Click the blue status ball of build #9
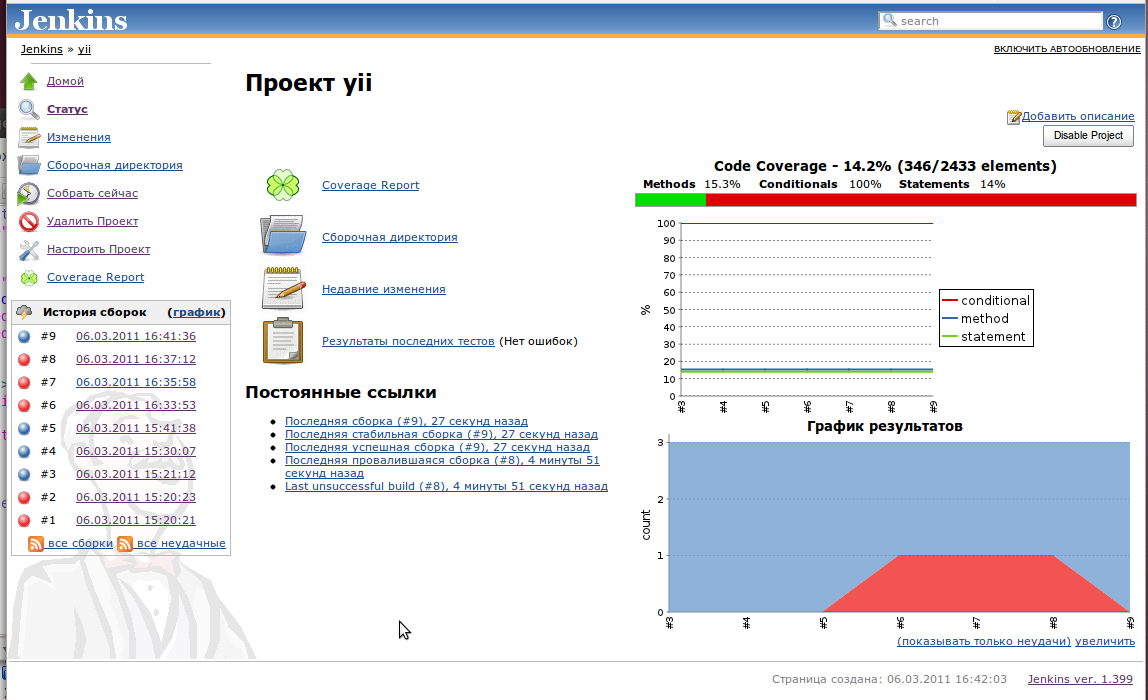This screenshot has height=700, width=1148. point(24,337)
